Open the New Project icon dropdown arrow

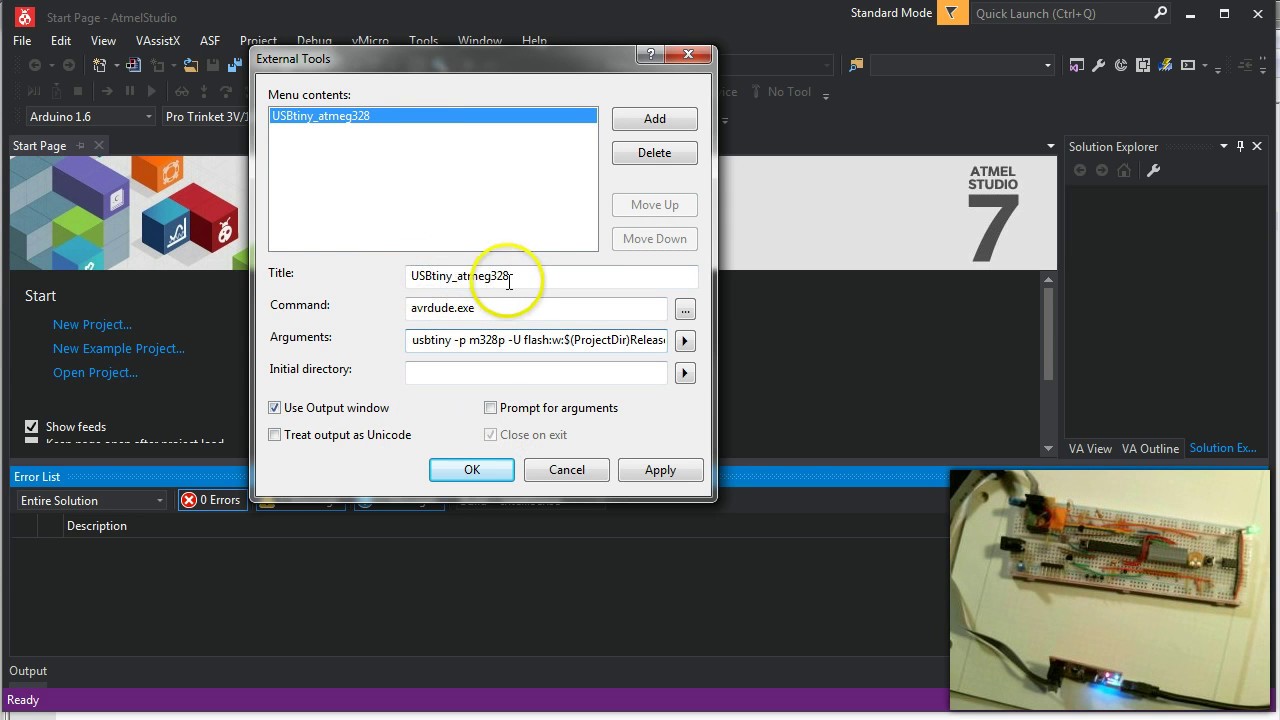click(116, 65)
